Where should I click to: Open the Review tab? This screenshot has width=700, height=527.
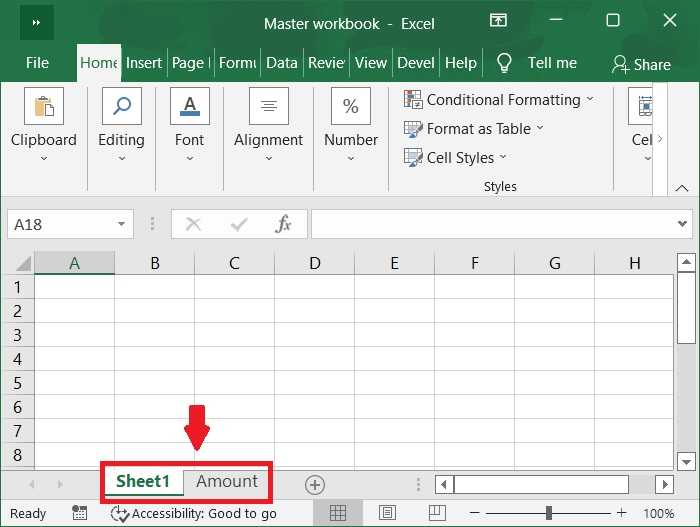click(x=326, y=63)
